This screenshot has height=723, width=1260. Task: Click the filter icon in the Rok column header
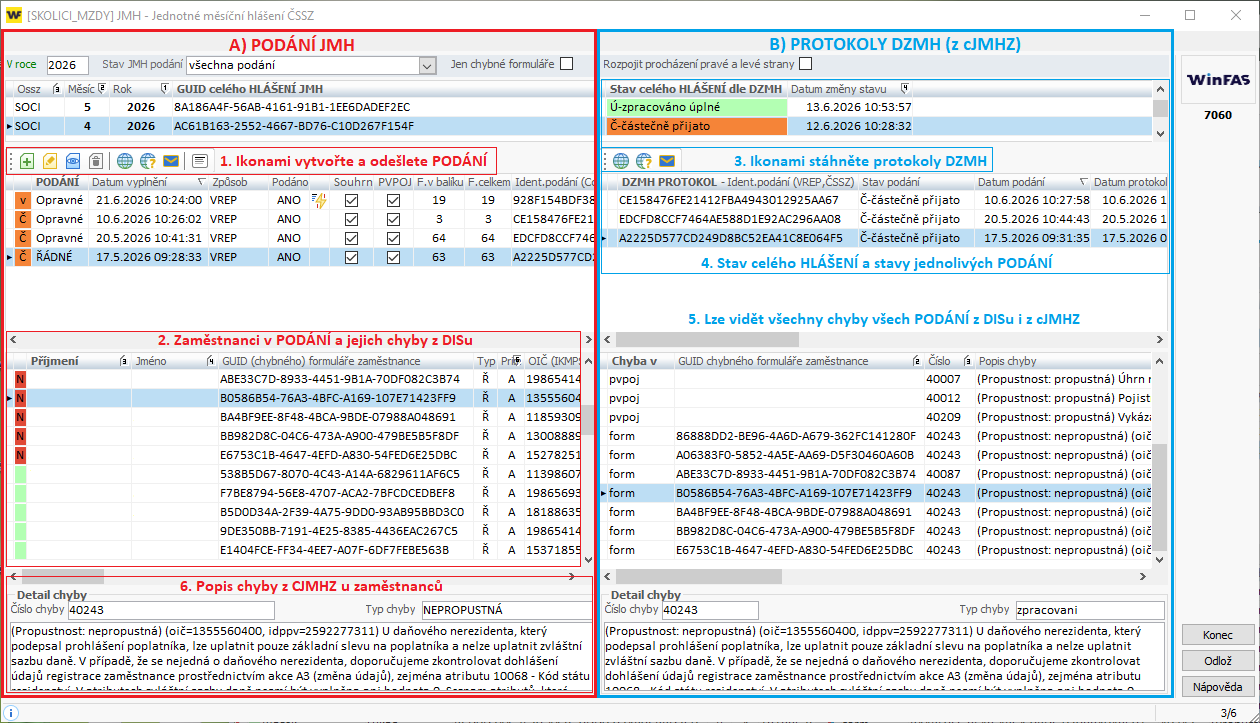point(164,88)
